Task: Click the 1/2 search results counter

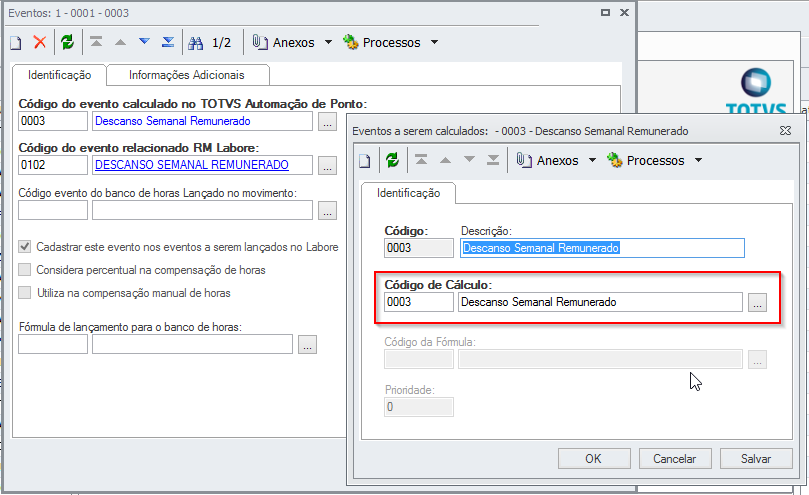Action: tap(221, 43)
